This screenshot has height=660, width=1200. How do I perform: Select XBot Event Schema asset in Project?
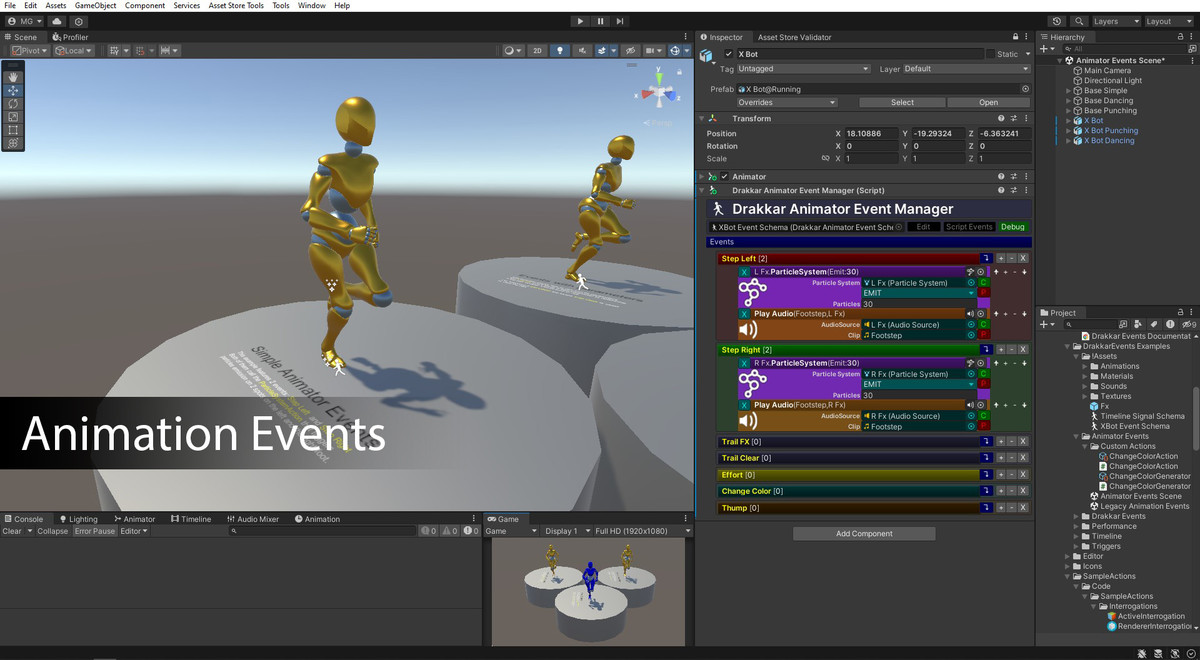click(x=1135, y=426)
